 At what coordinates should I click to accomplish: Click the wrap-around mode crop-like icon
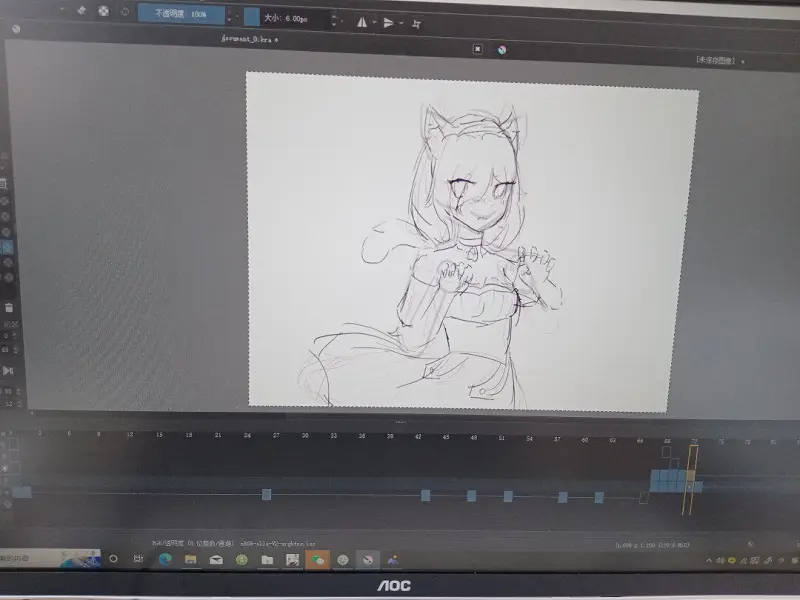tap(416, 24)
